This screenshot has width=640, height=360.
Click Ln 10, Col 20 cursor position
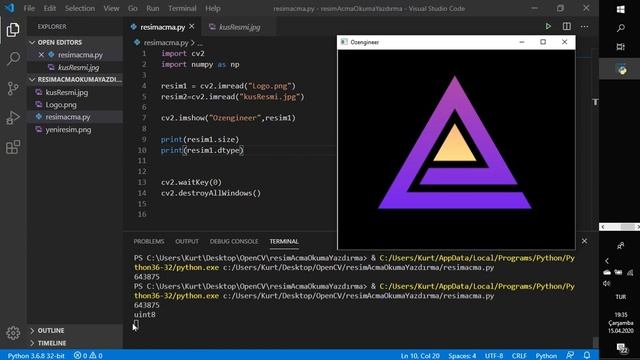point(420,356)
